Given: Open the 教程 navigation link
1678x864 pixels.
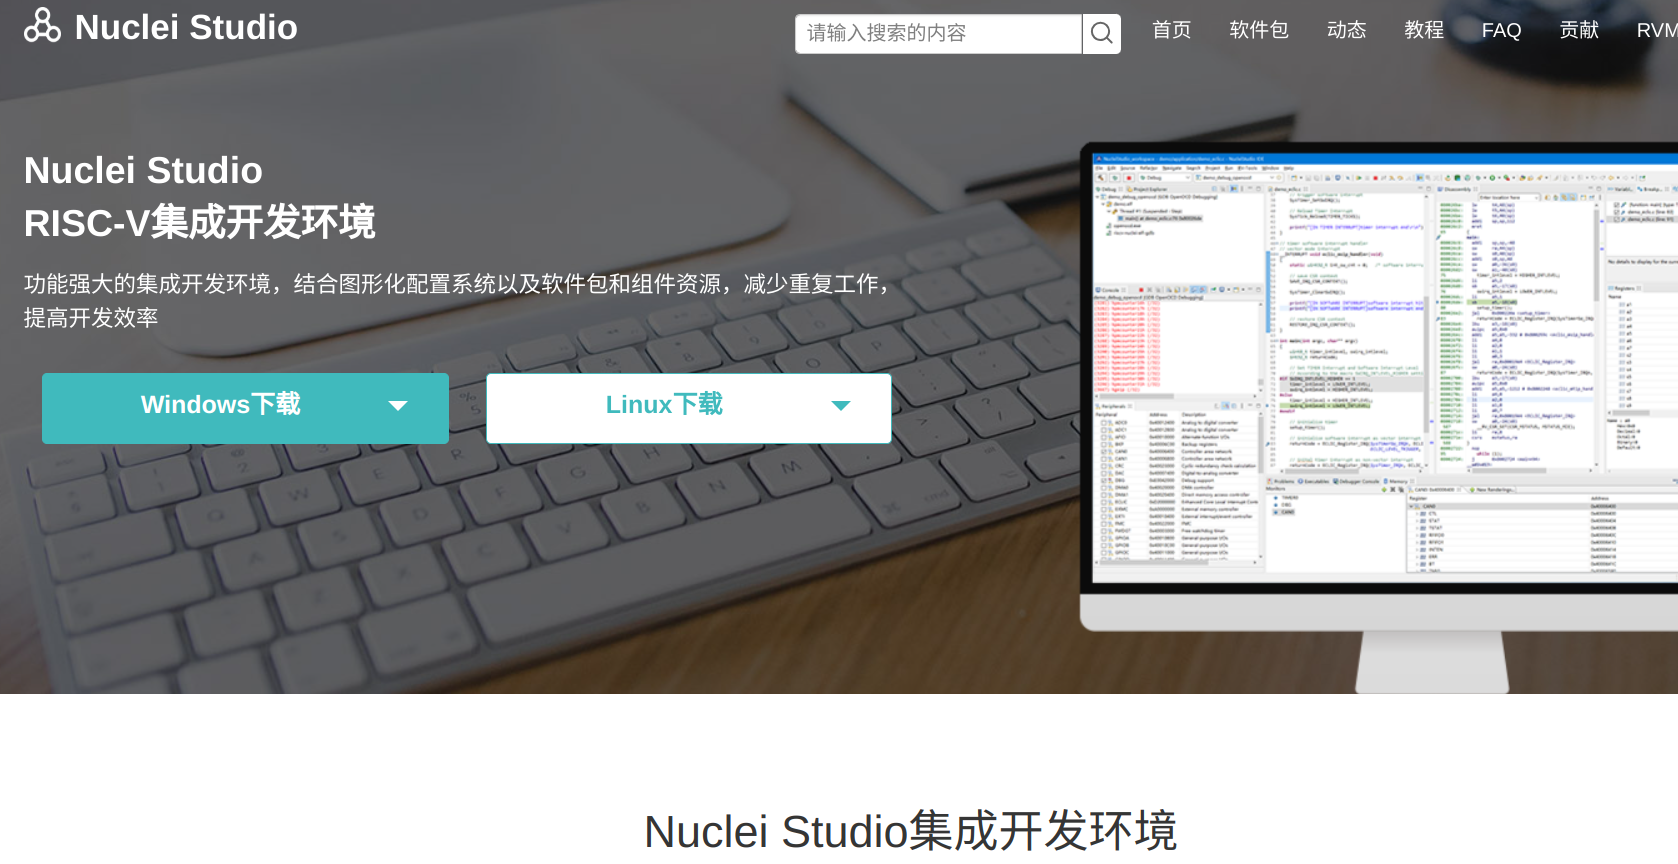Looking at the screenshot, I should [1423, 30].
